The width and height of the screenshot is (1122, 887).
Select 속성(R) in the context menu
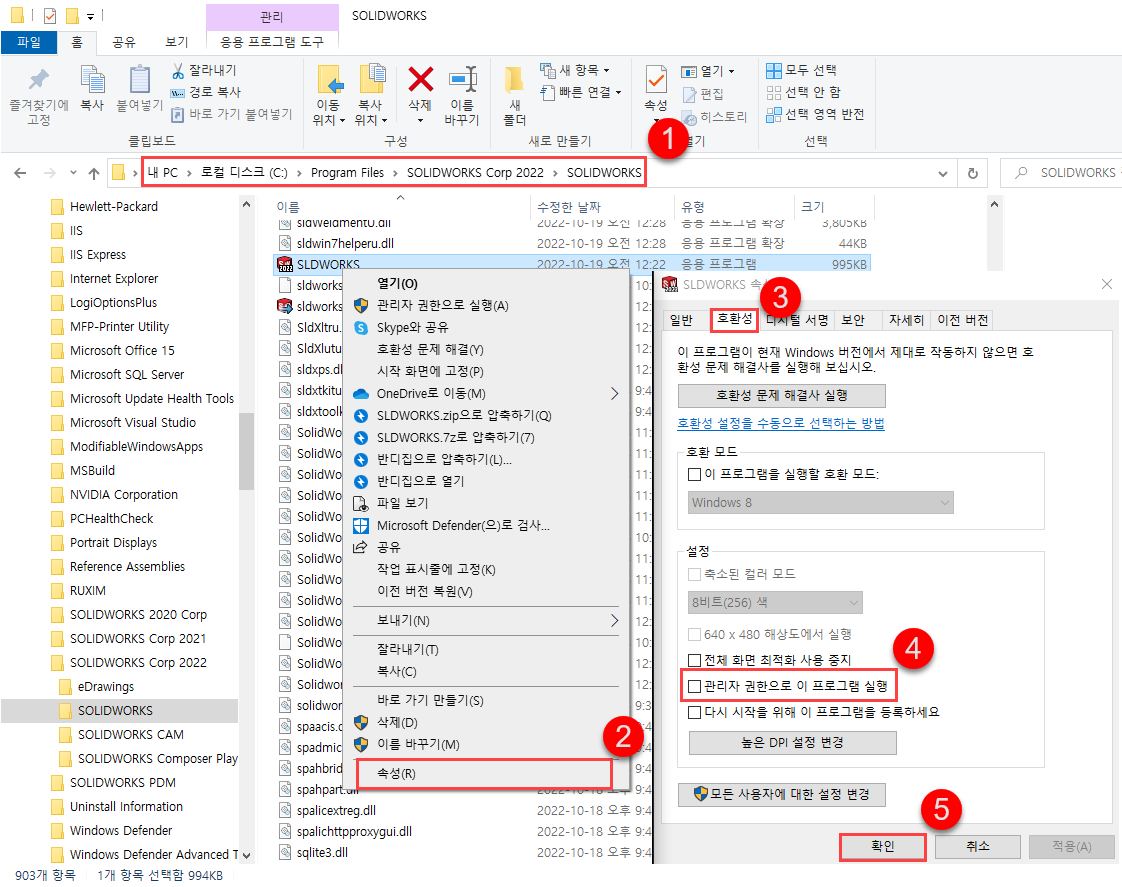(484, 774)
